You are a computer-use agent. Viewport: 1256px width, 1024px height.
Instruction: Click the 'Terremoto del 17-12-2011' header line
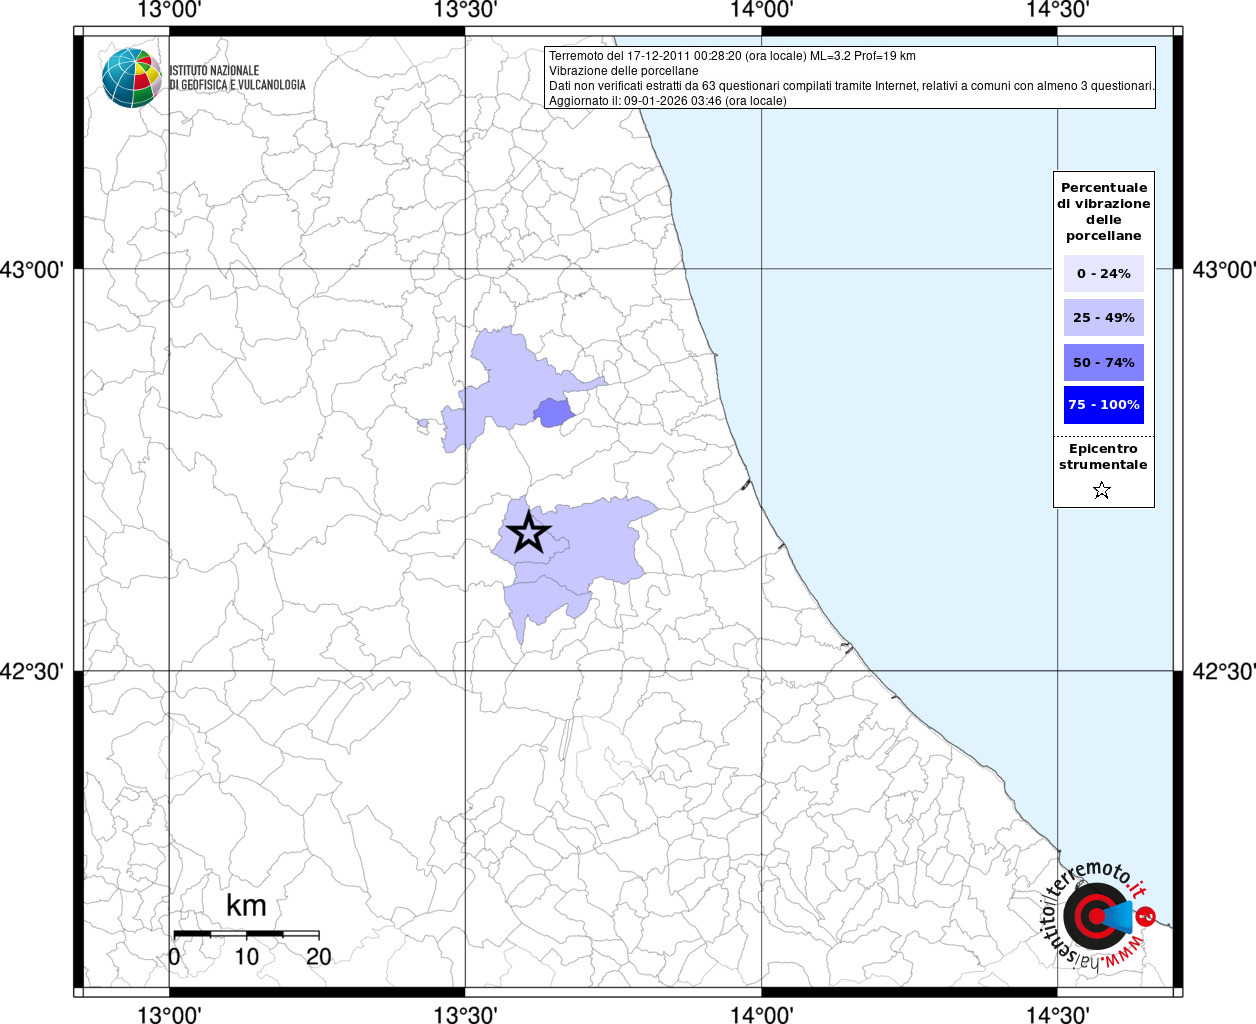tap(732, 56)
